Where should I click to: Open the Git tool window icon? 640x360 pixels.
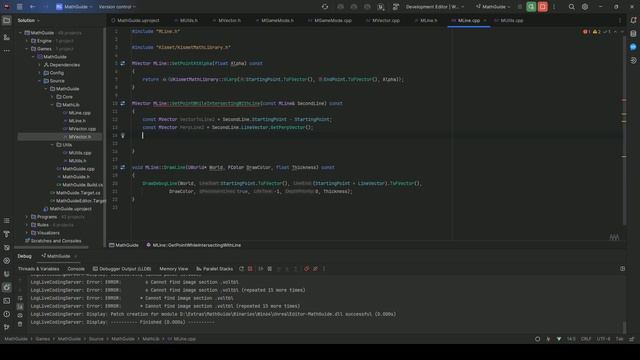coord(7,327)
